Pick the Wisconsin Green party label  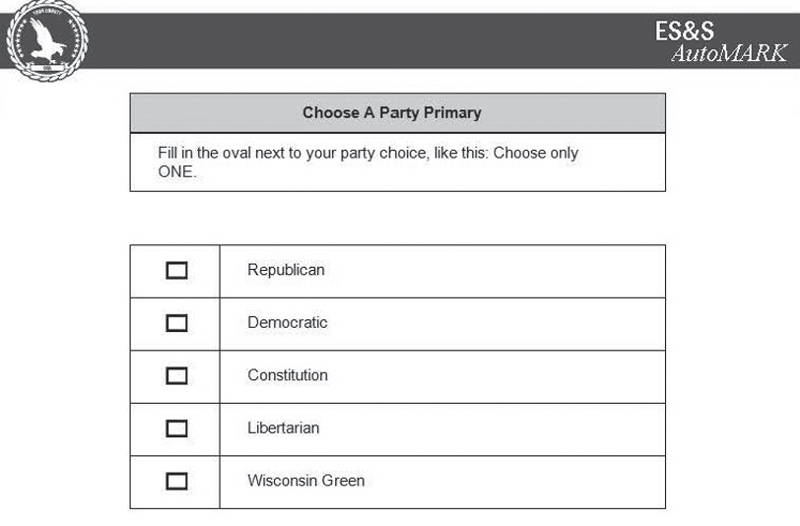(x=306, y=481)
